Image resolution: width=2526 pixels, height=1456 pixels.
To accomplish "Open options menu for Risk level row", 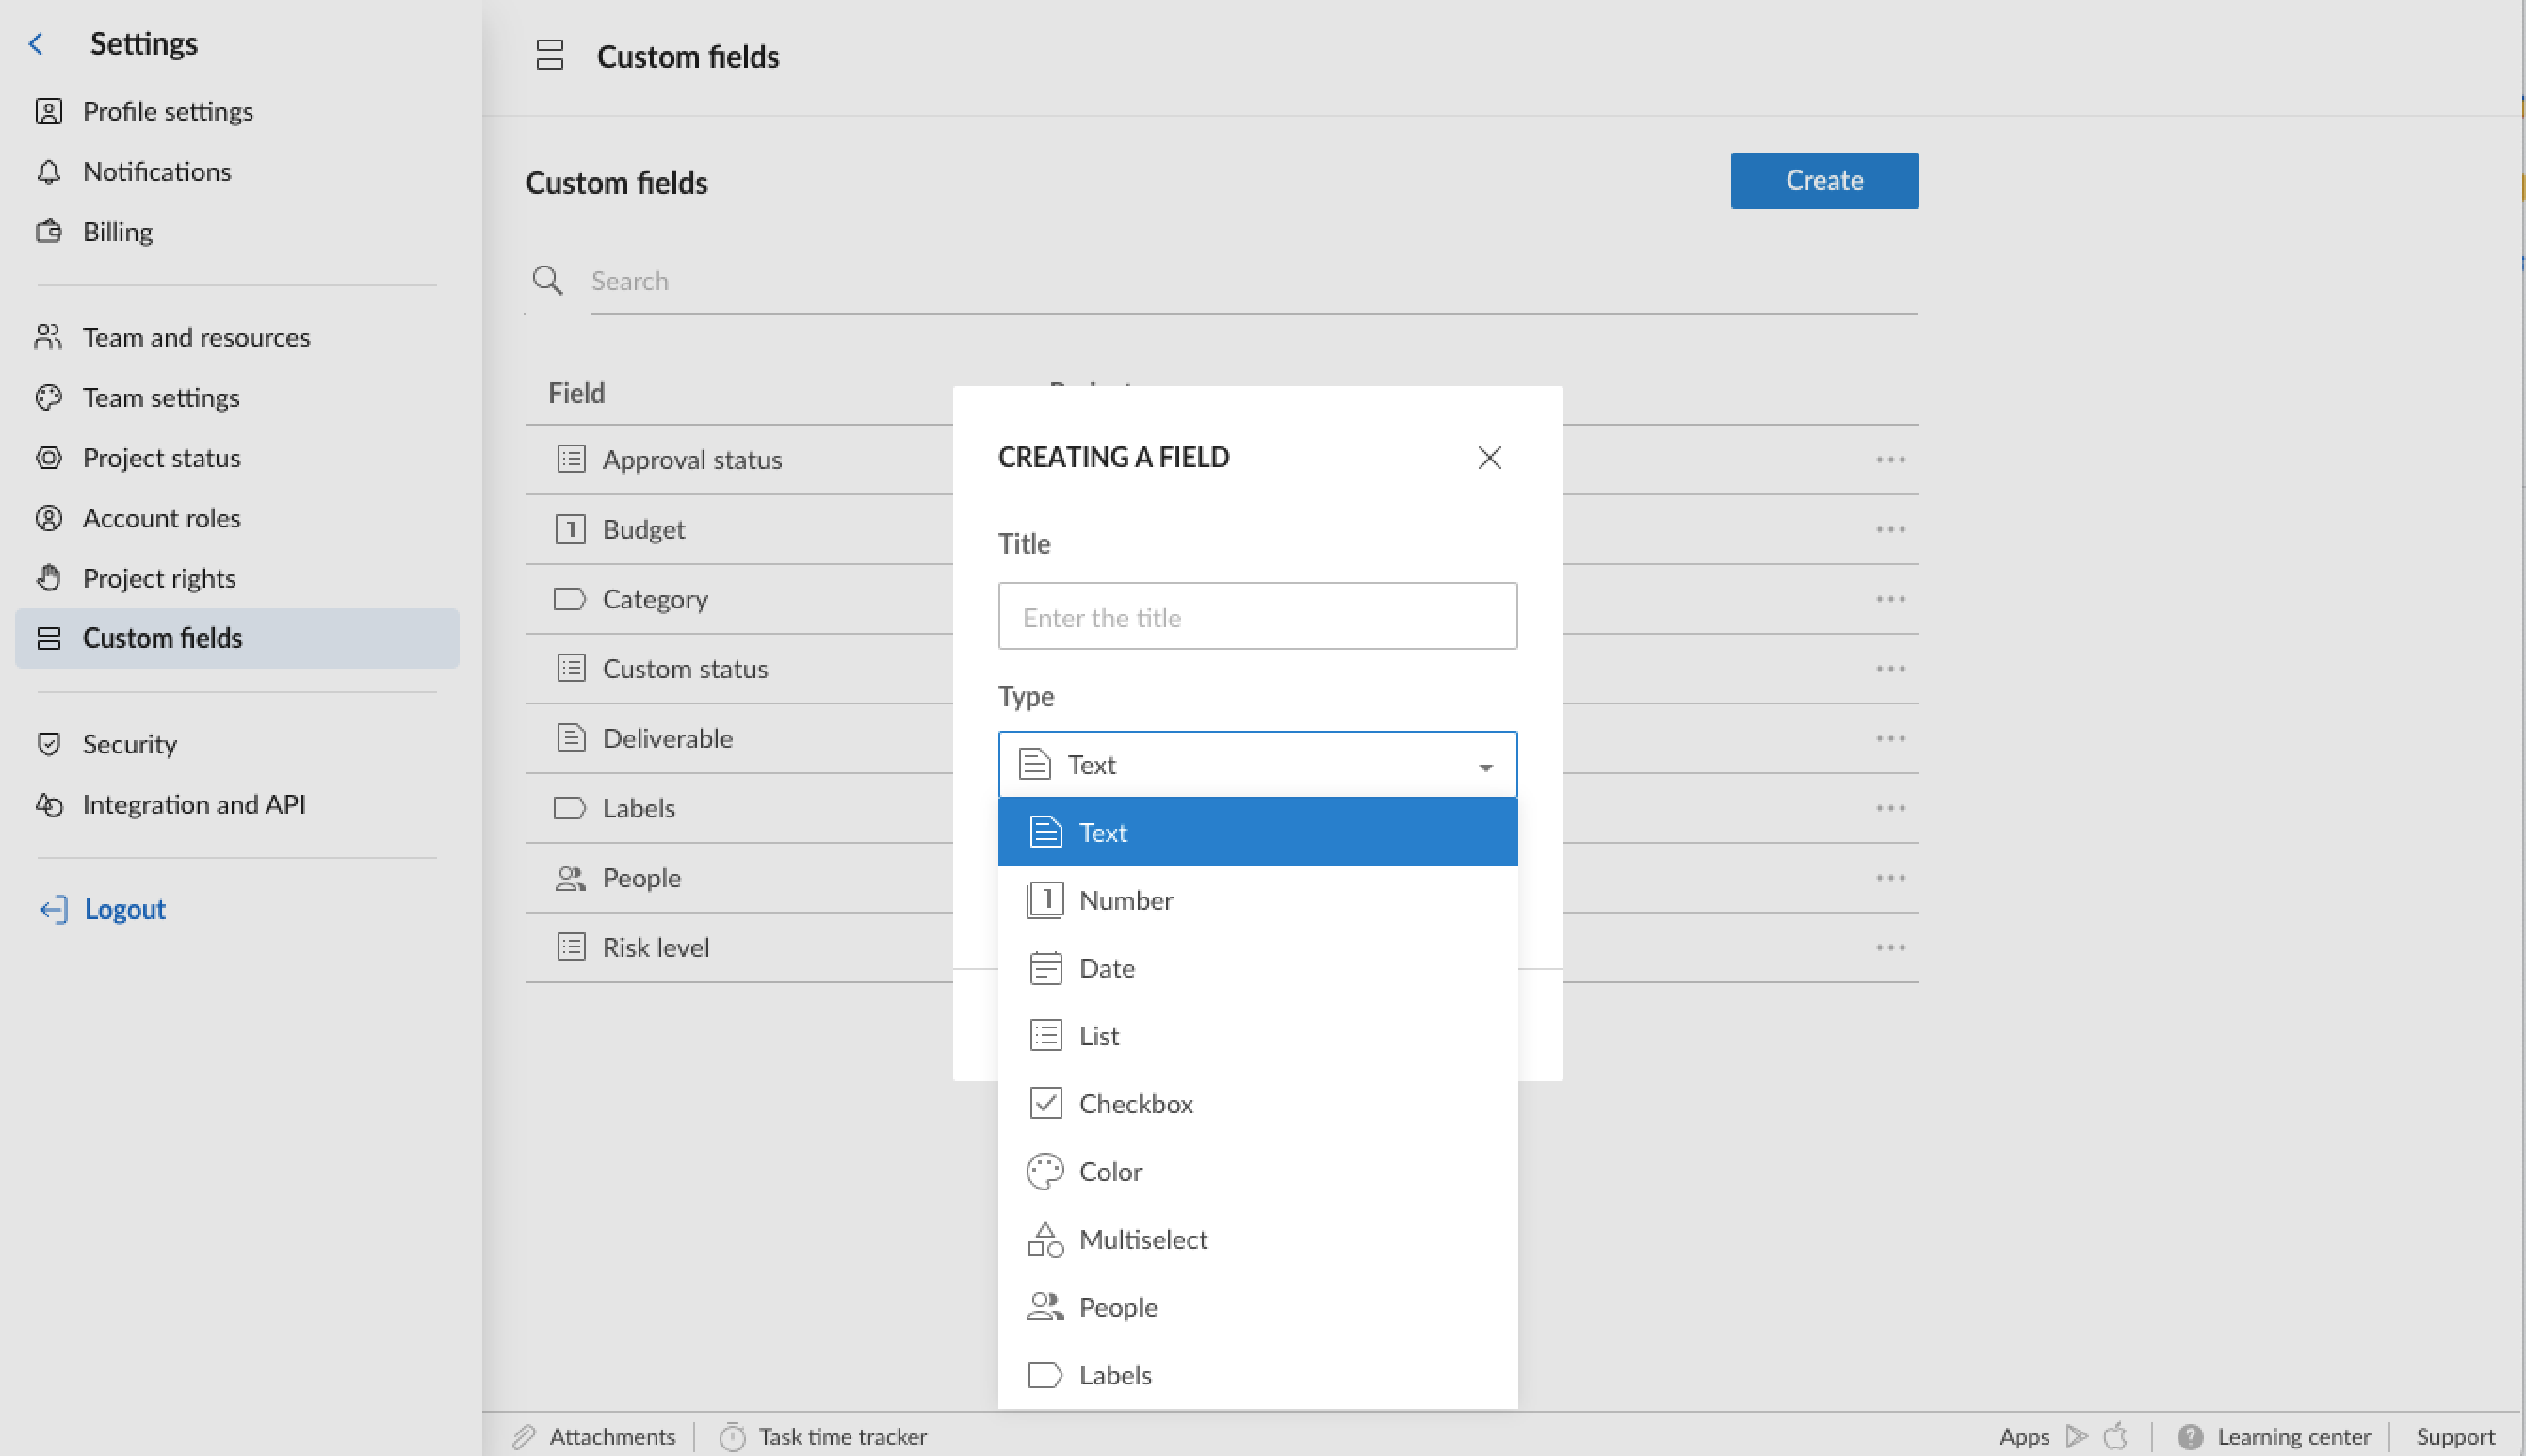I will coord(1890,947).
